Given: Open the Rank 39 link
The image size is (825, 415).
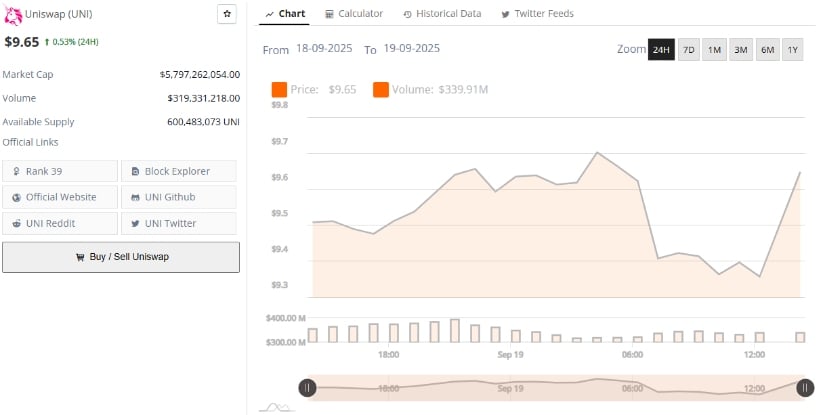Looking at the screenshot, I should [60, 171].
